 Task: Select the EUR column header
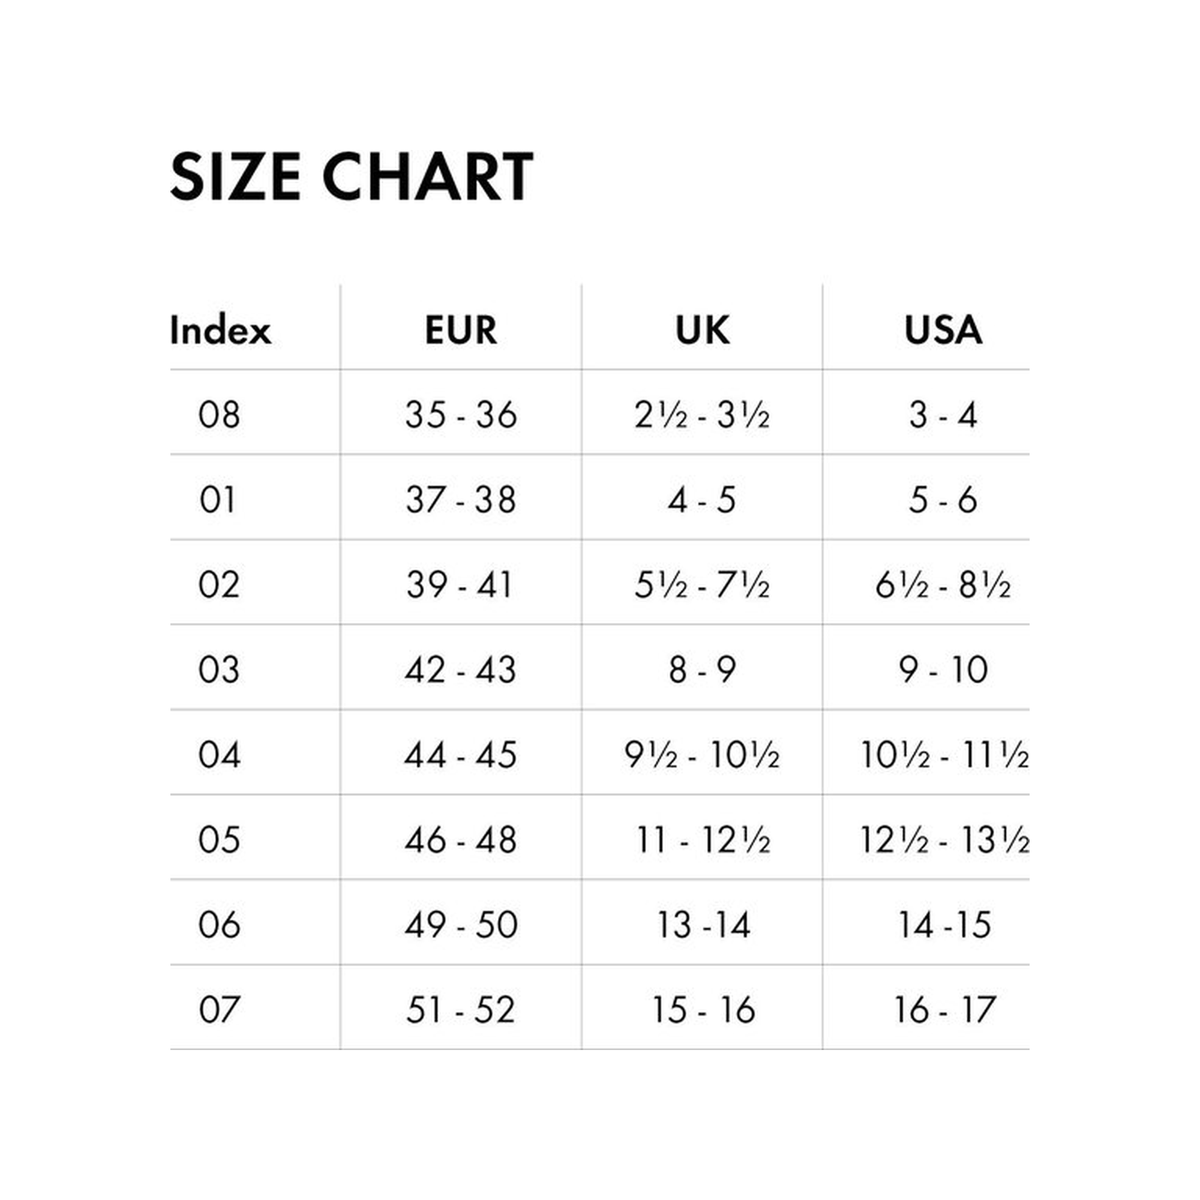[461, 330]
